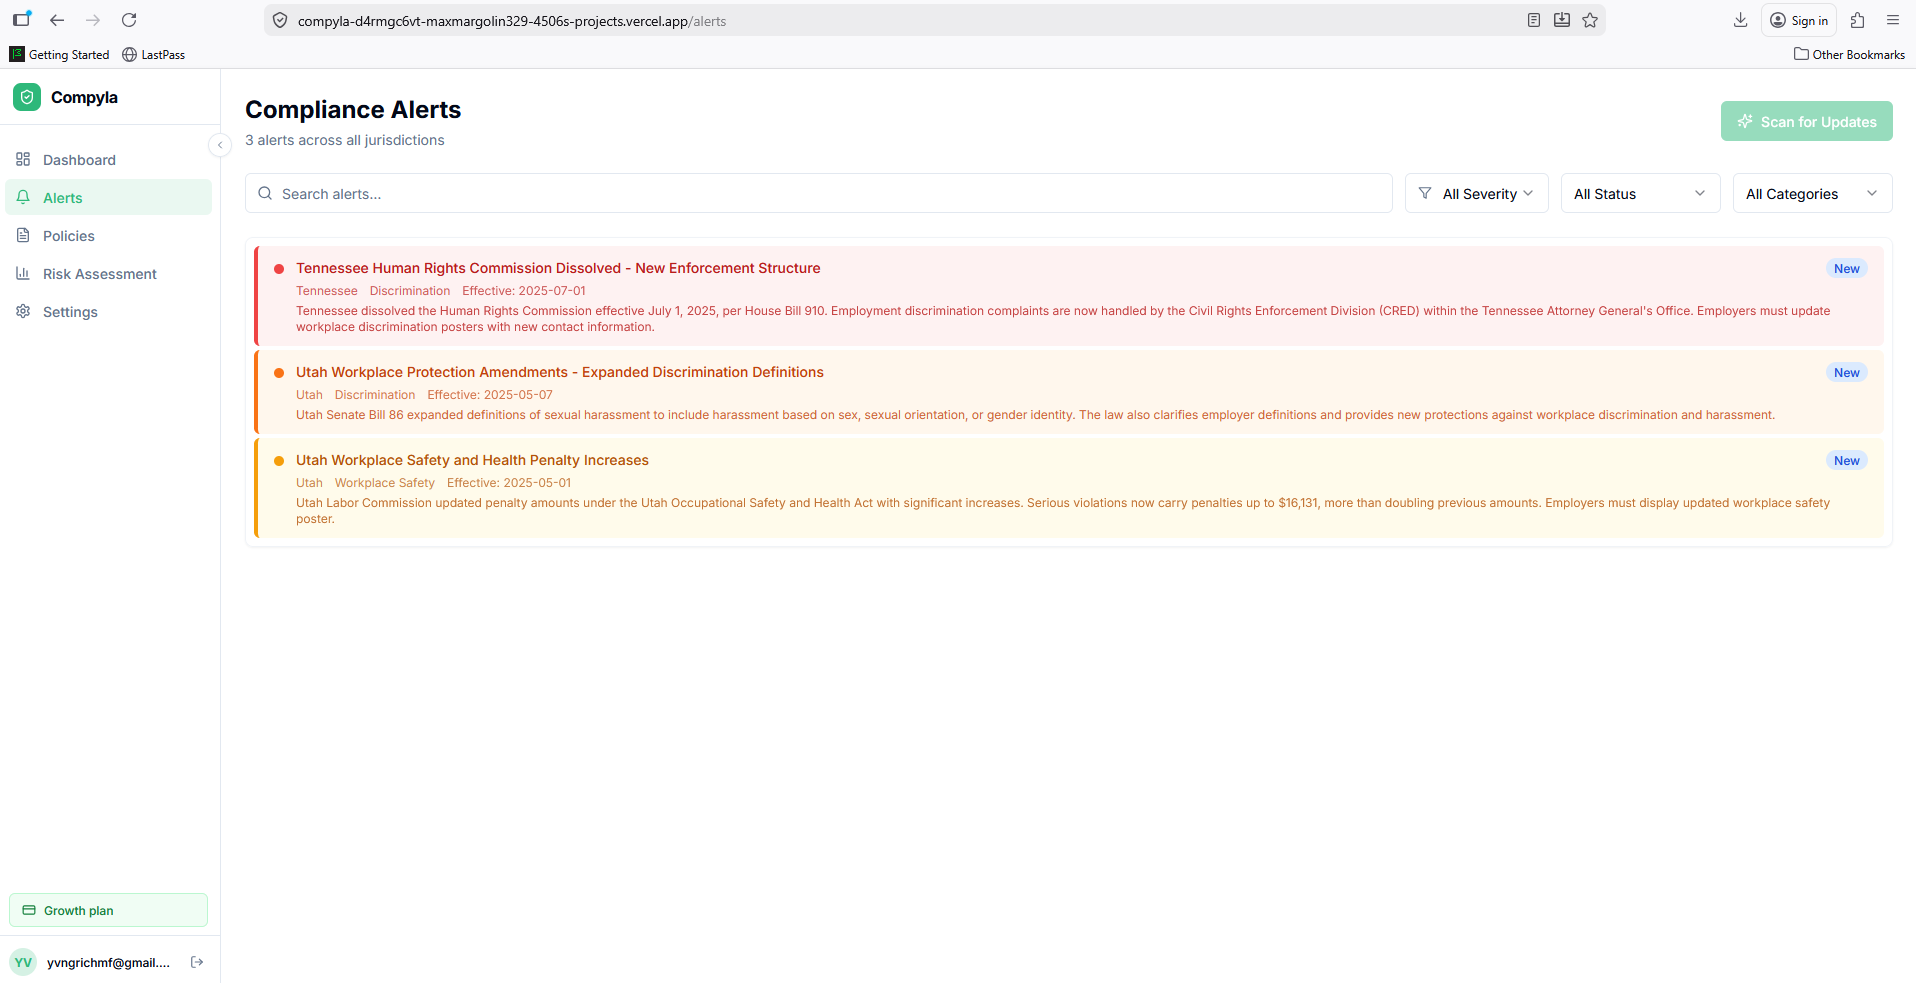1916x983 pixels.
Task: Open Other Bookmarks folder
Action: [1849, 54]
